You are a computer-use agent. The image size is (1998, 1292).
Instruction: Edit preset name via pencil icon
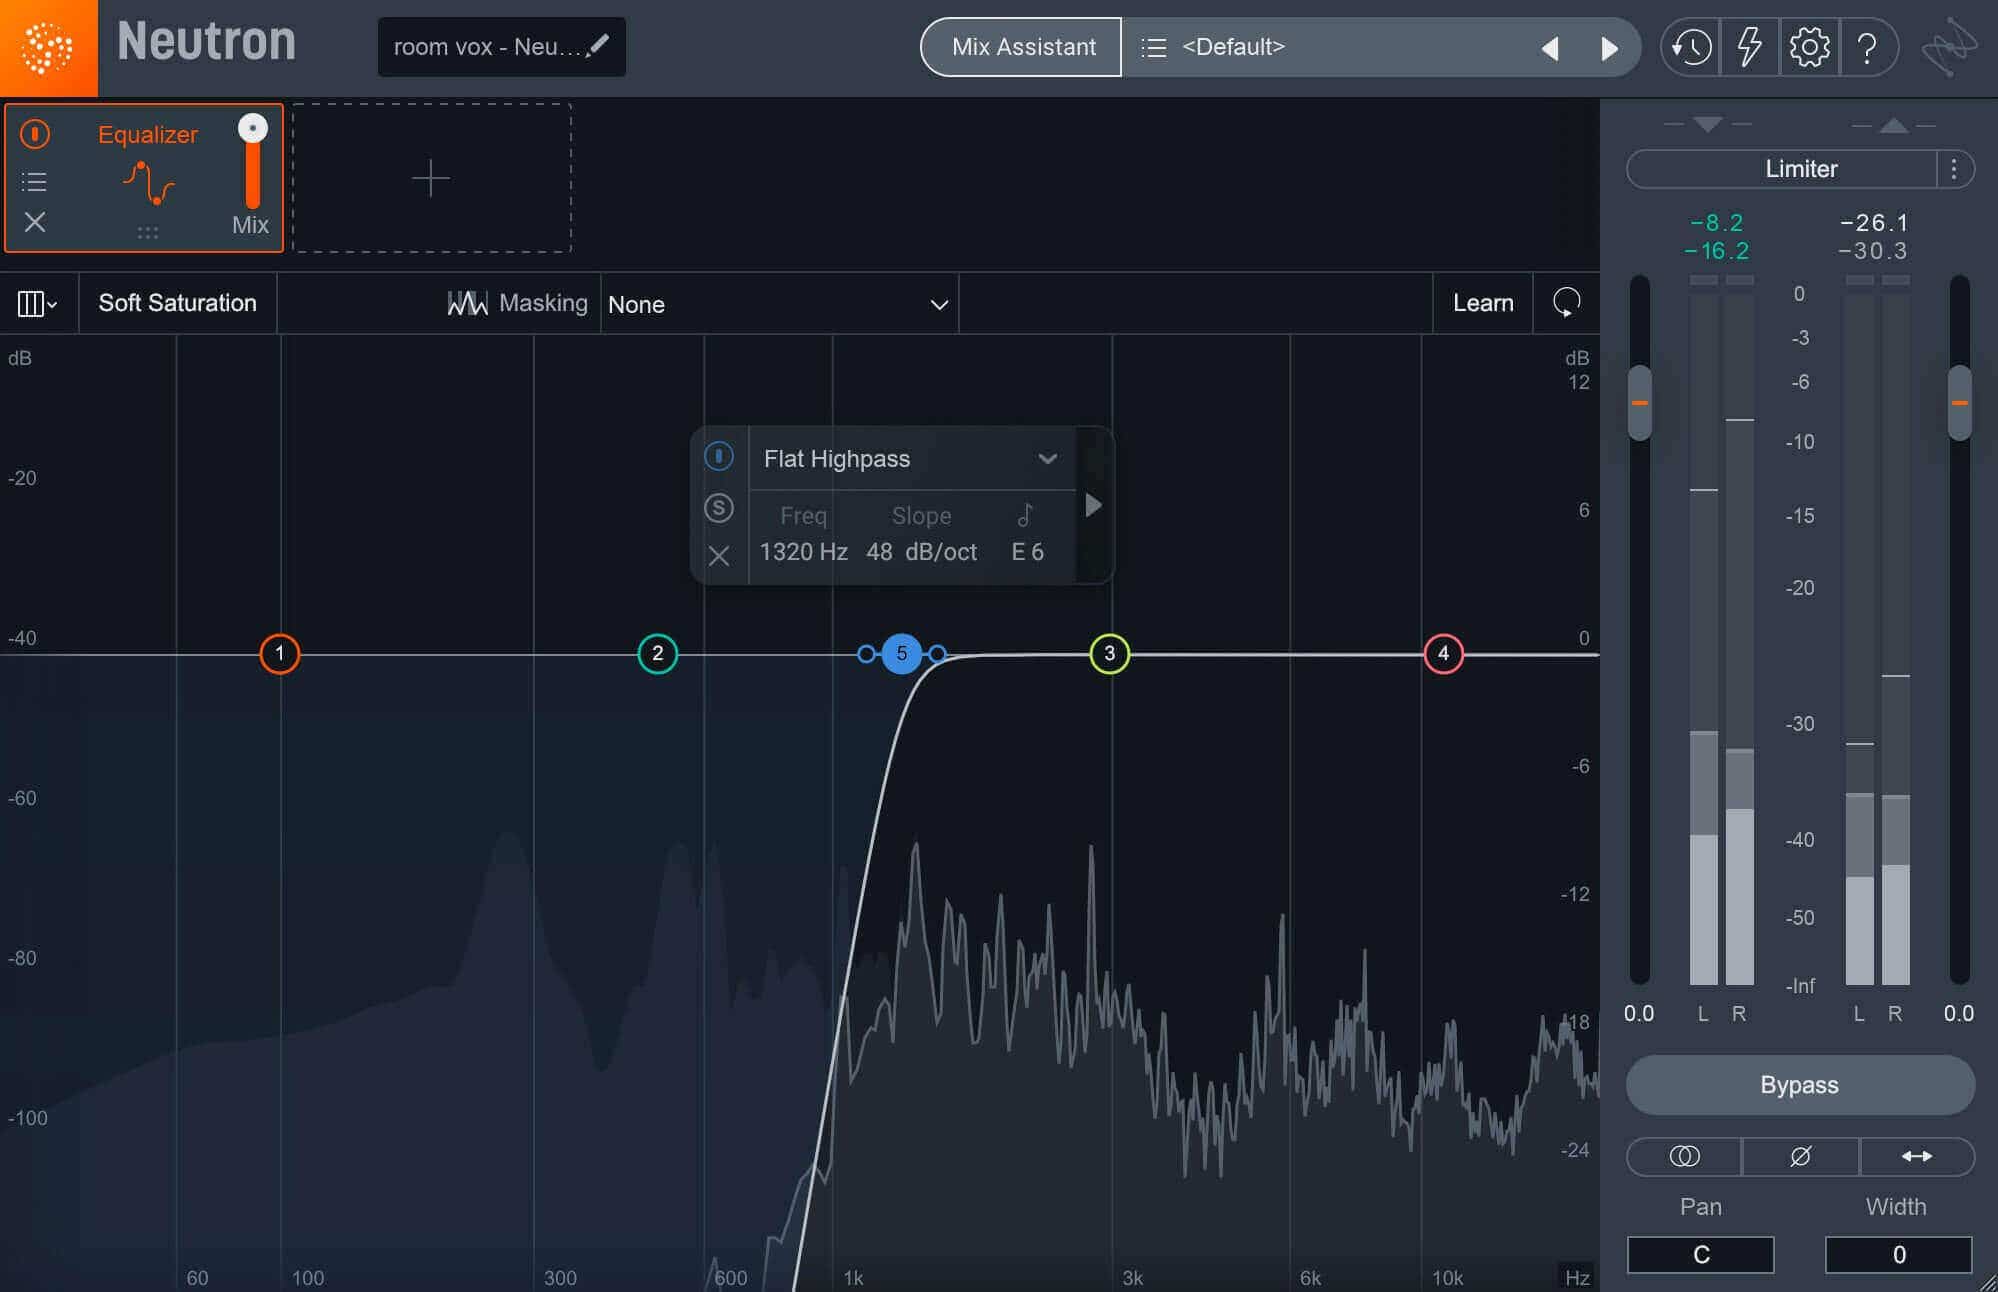(x=598, y=45)
